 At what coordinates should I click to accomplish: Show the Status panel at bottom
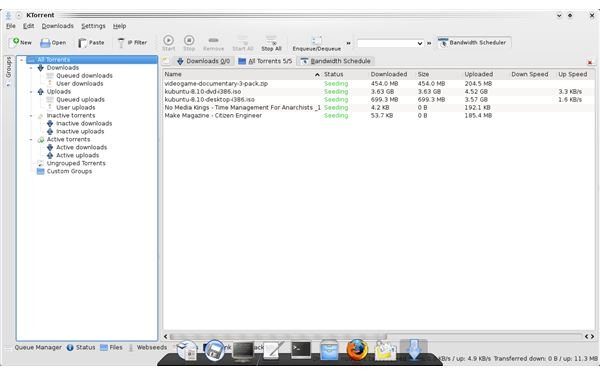81,347
